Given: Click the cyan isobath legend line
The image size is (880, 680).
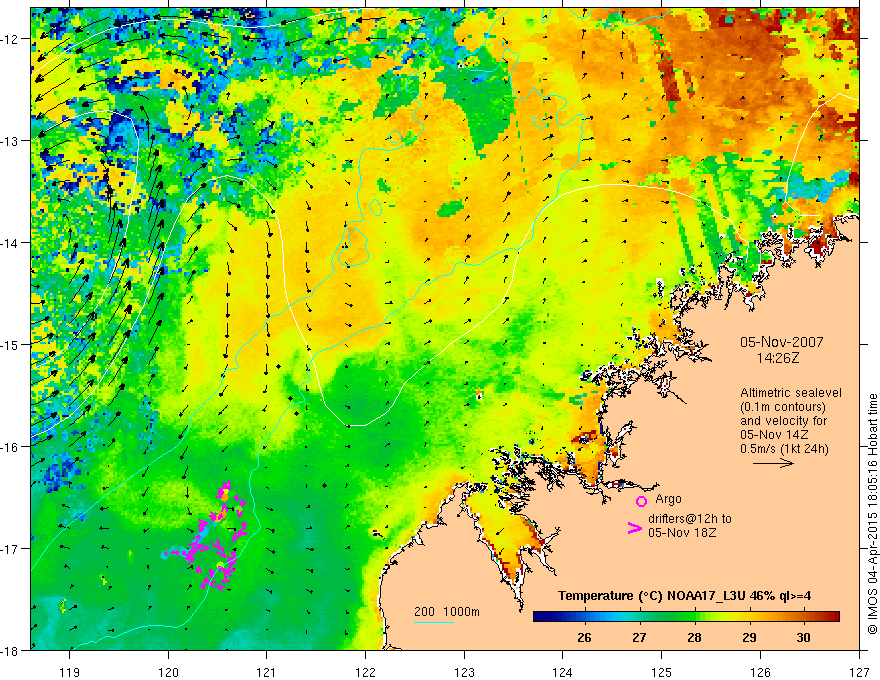Looking at the screenshot, I should pos(434,622).
